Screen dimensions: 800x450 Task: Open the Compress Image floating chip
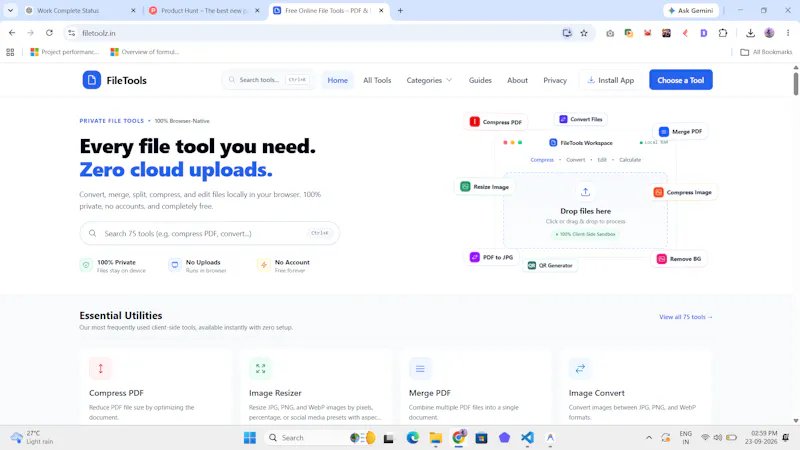point(683,192)
